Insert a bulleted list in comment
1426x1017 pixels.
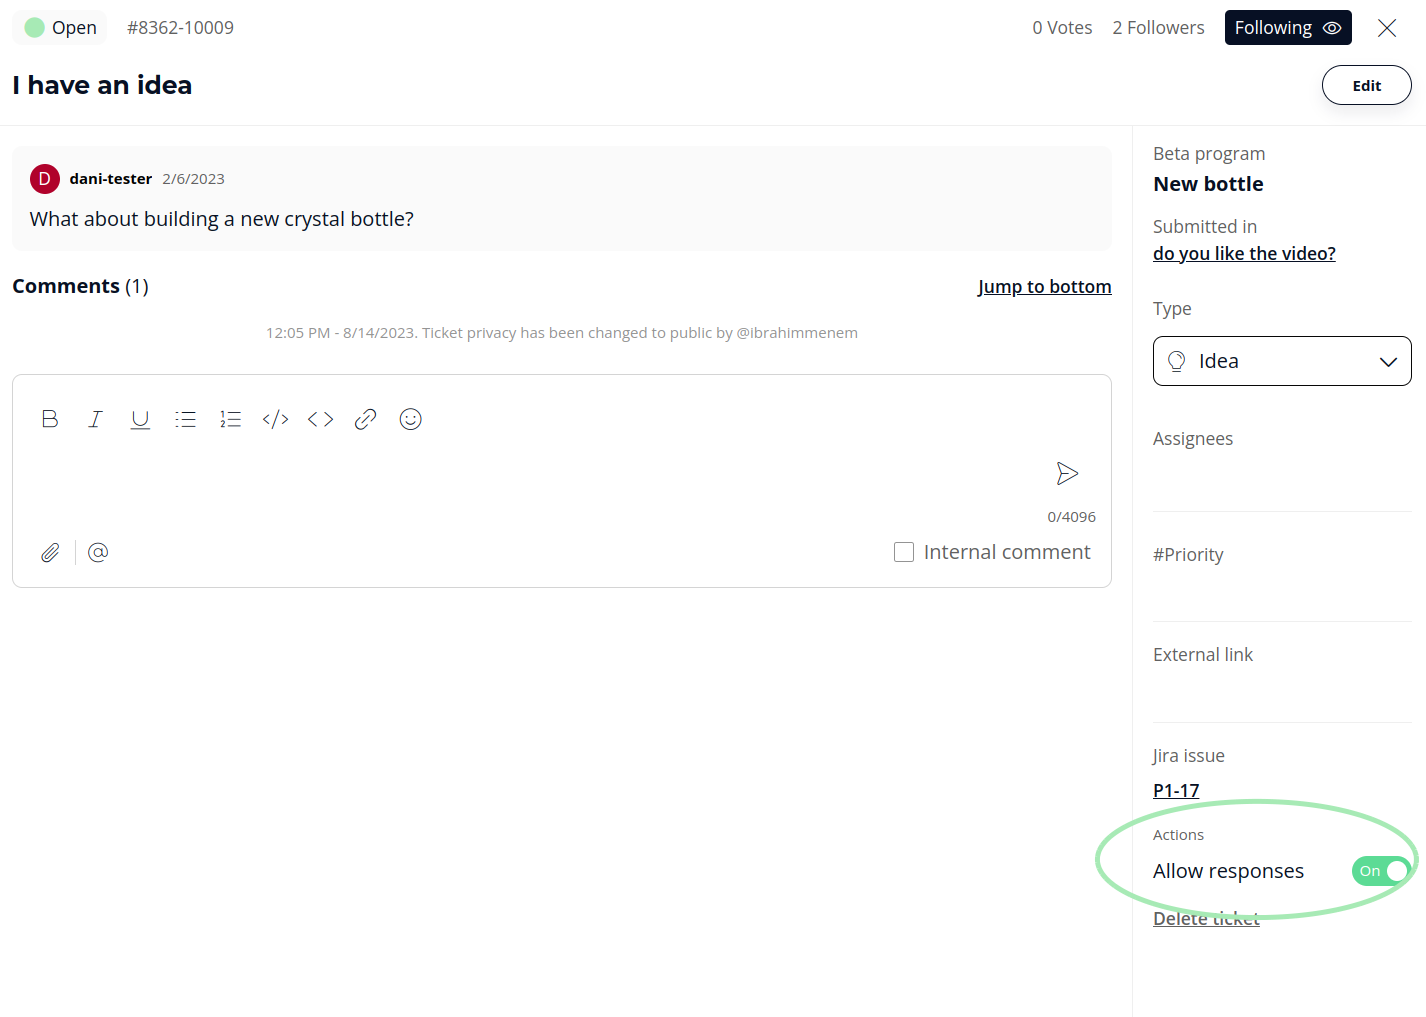click(185, 419)
